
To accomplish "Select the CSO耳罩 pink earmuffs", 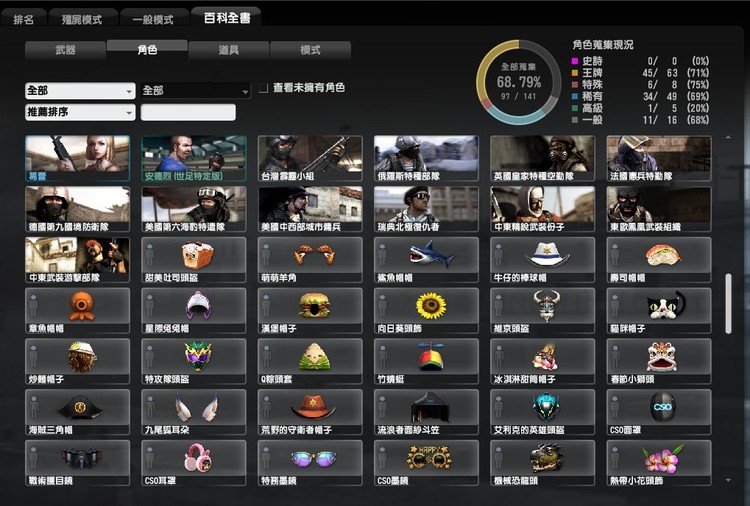I will [x=194, y=462].
